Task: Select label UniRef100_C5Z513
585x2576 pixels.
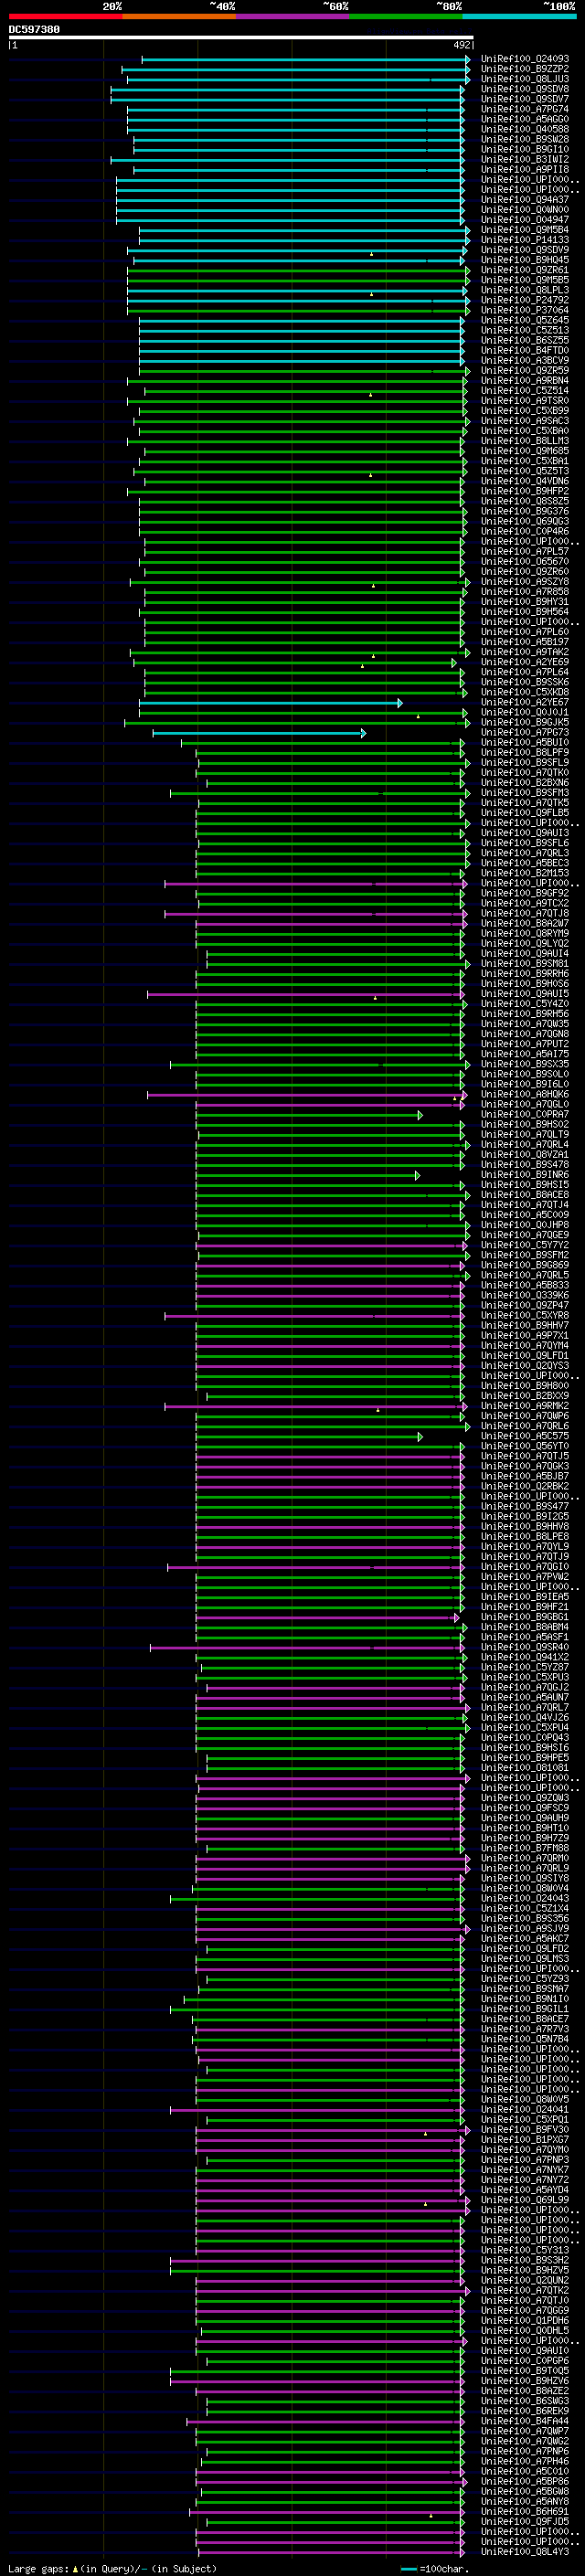Action: pyautogui.click(x=525, y=330)
